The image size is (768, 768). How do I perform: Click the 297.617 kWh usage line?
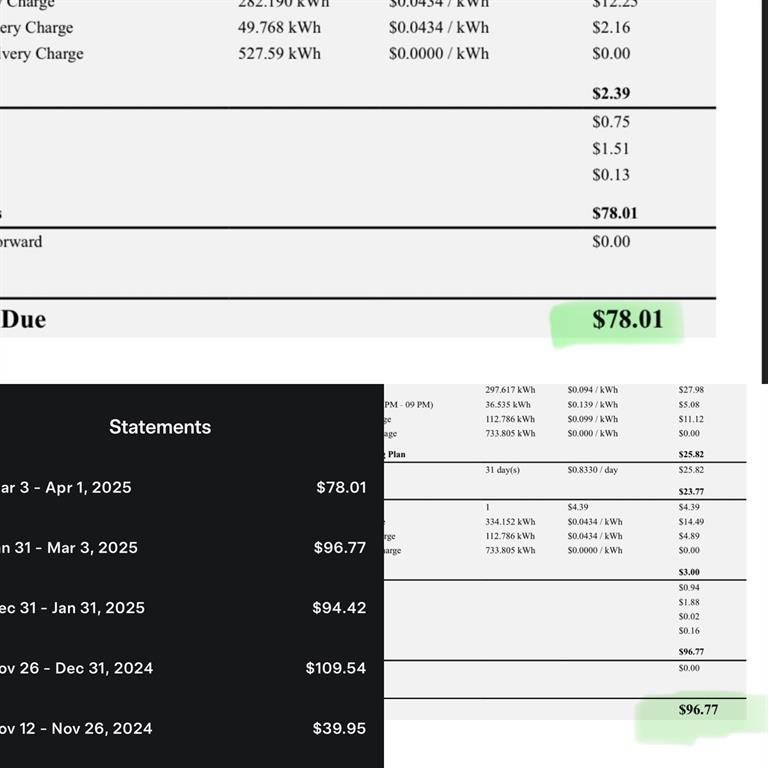[x=510, y=390]
